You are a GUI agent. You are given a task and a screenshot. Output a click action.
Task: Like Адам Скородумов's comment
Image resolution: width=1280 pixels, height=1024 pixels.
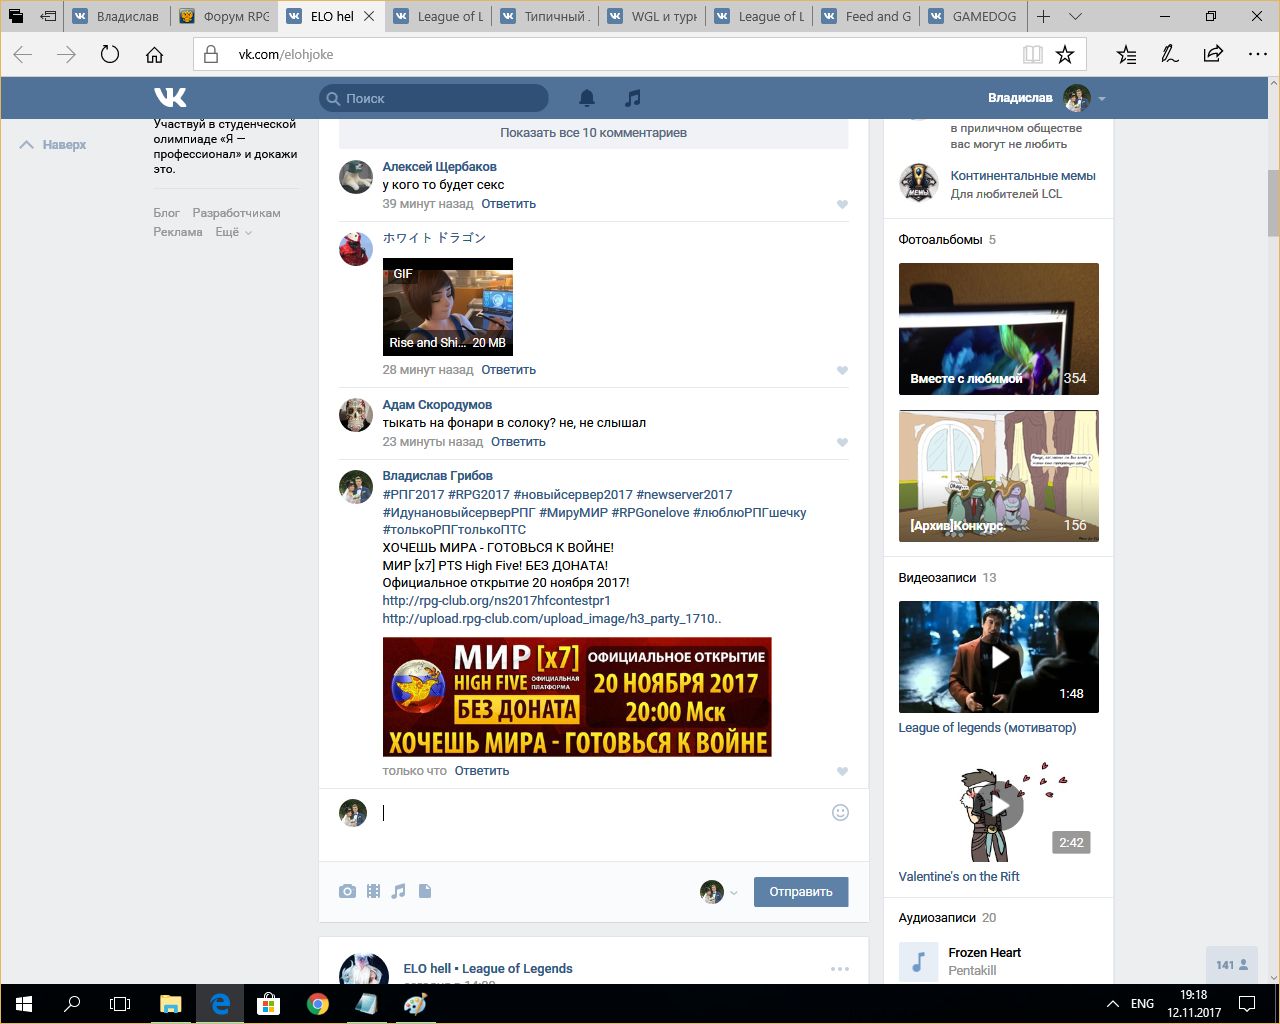tap(842, 442)
